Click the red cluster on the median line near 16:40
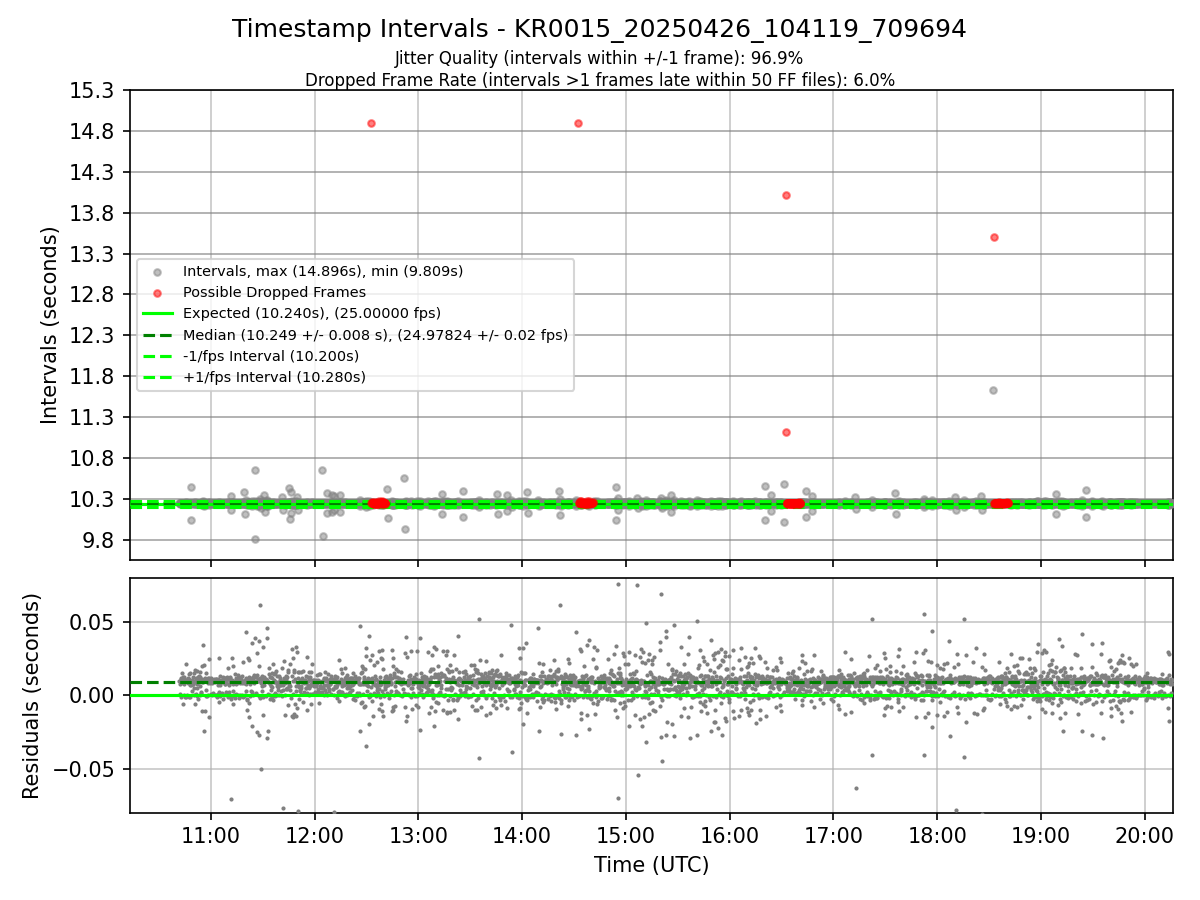 pos(794,503)
